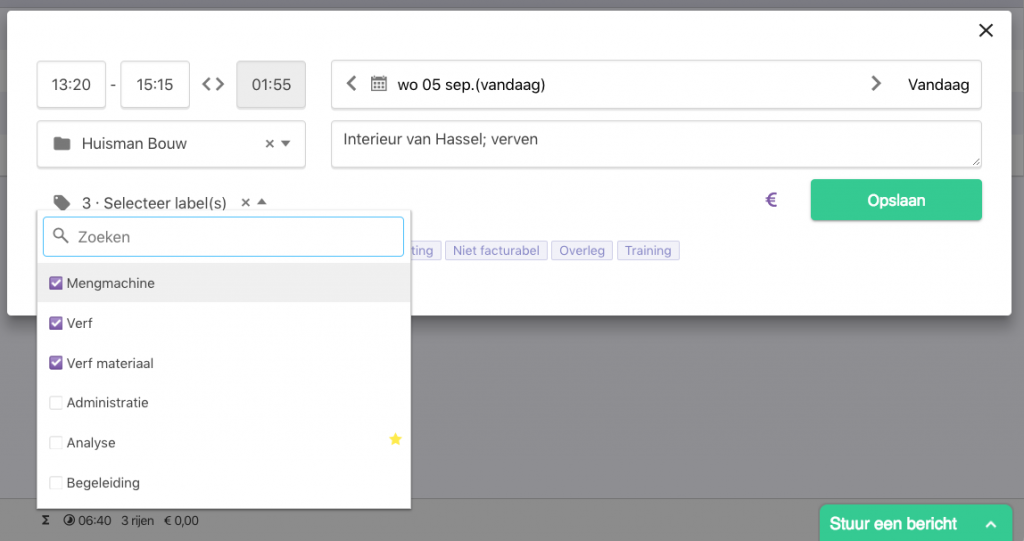The image size is (1024, 541).
Task: Open the Huisman Bouw project dropdown
Action: point(286,144)
